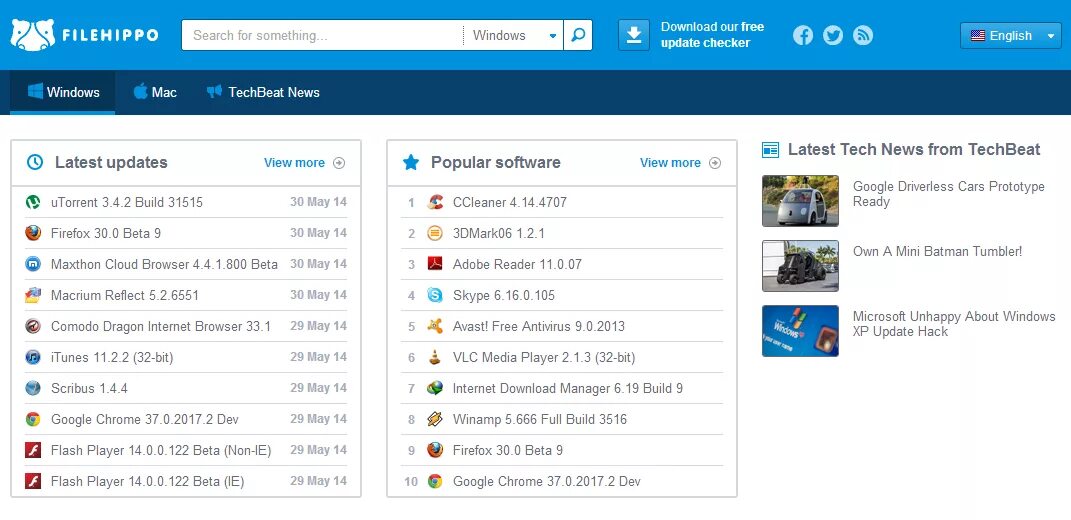Open the TechBeat News tab
Screen dimensions: 1071x520
point(263,92)
